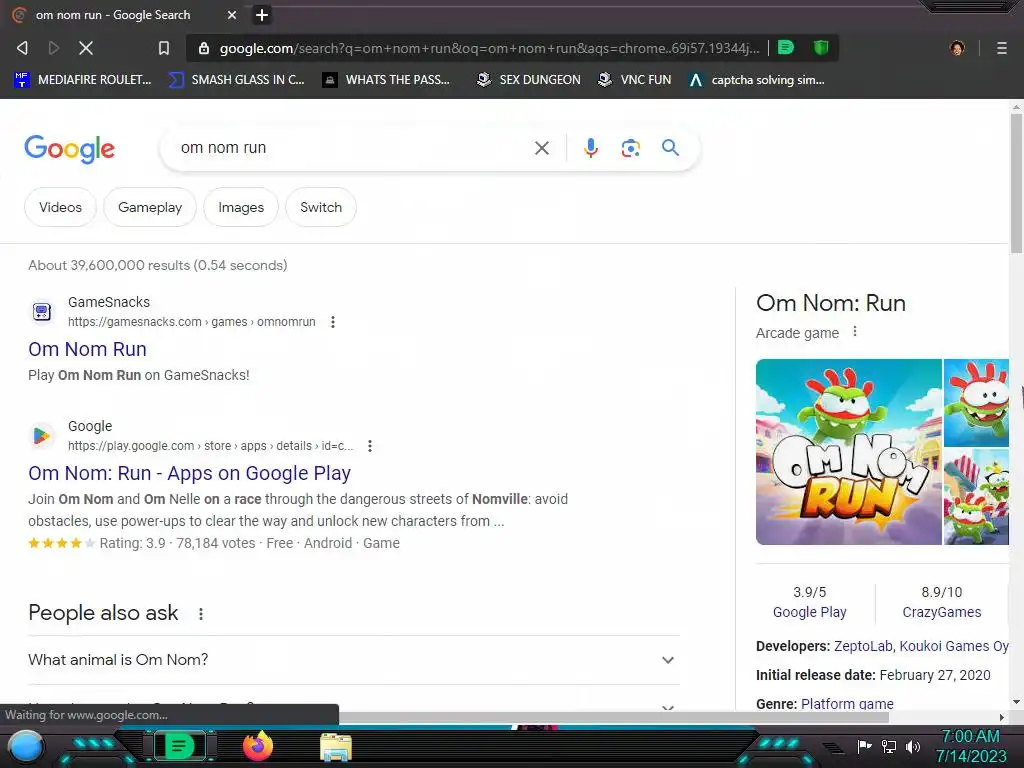Screen dimensions: 1024x768
Task: Open the CrazyGames rating link
Action: tap(942, 613)
